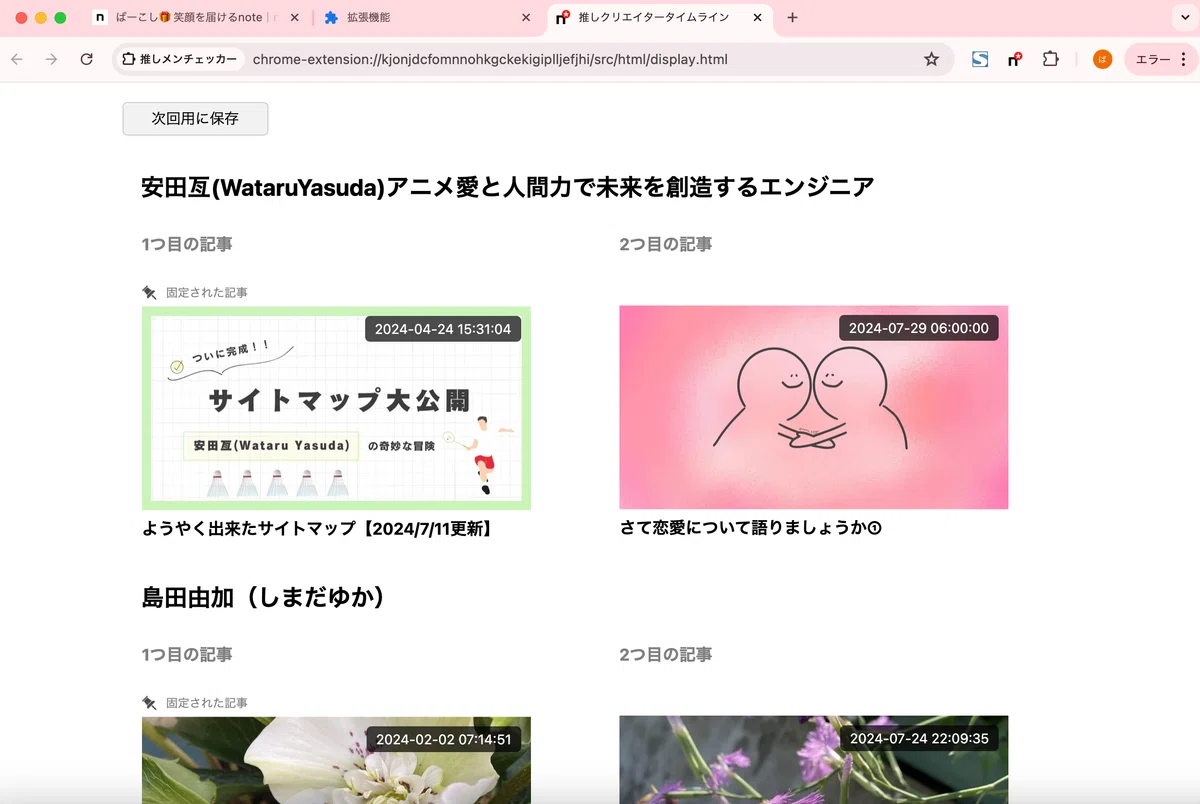Close the 拡張機能 tab
The width and height of the screenshot is (1200, 804).
[526, 18]
